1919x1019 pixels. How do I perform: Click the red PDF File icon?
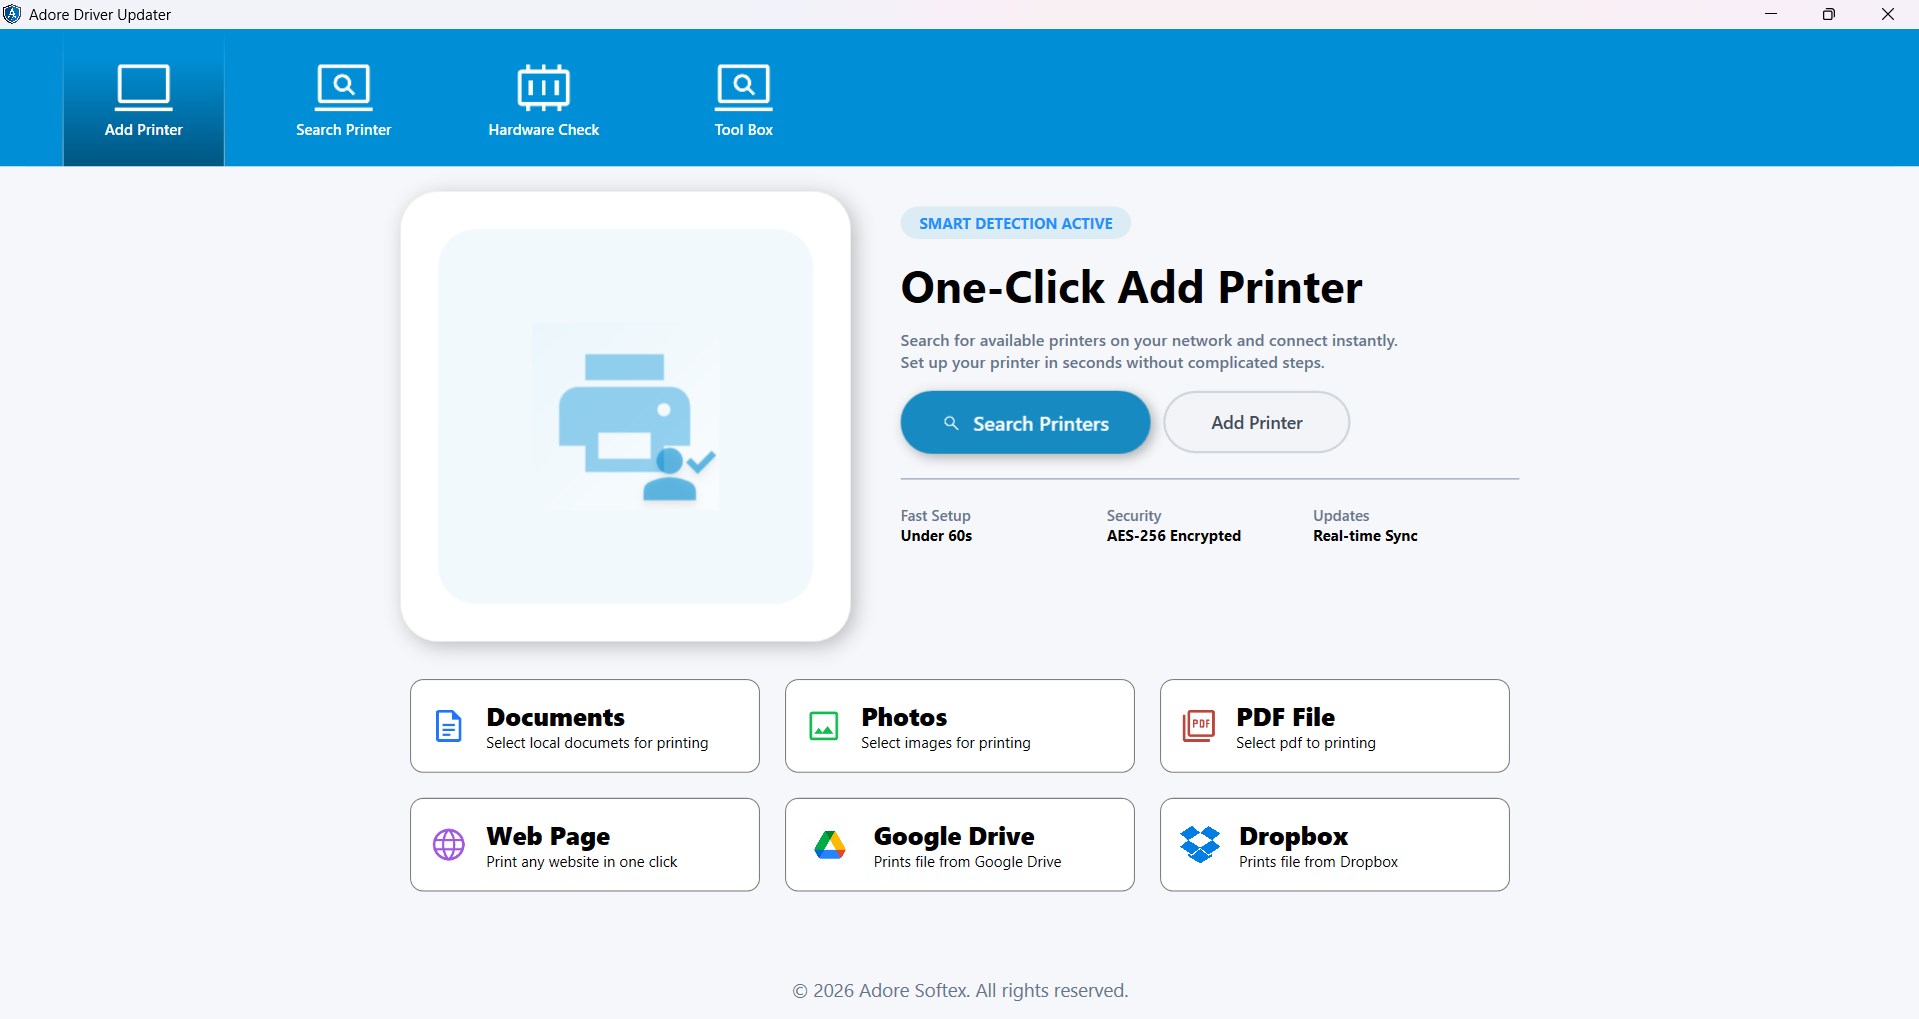[x=1199, y=726]
